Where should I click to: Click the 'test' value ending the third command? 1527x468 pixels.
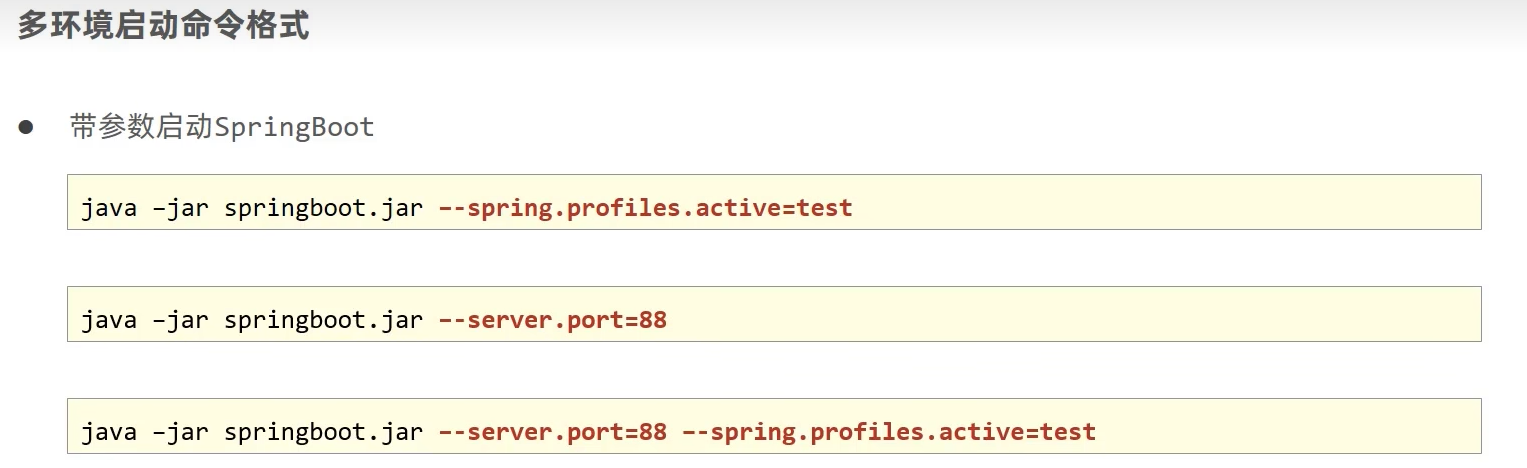point(1068,433)
